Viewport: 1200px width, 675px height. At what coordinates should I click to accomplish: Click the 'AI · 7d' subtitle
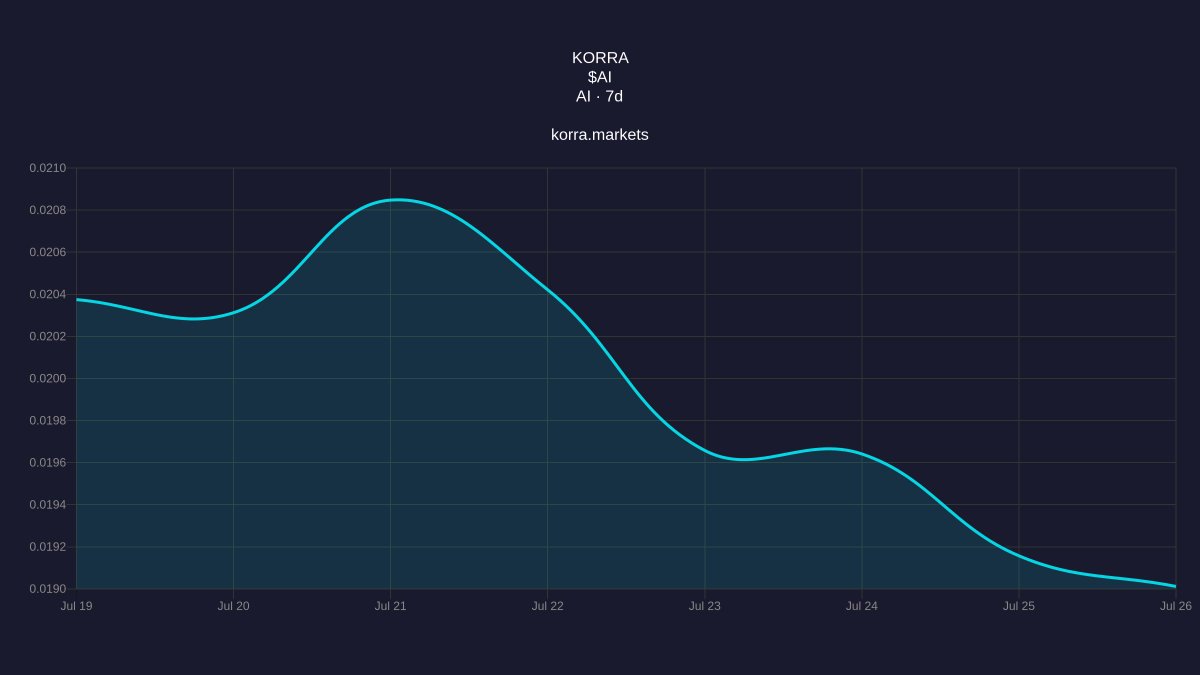[x=600, y=96]
